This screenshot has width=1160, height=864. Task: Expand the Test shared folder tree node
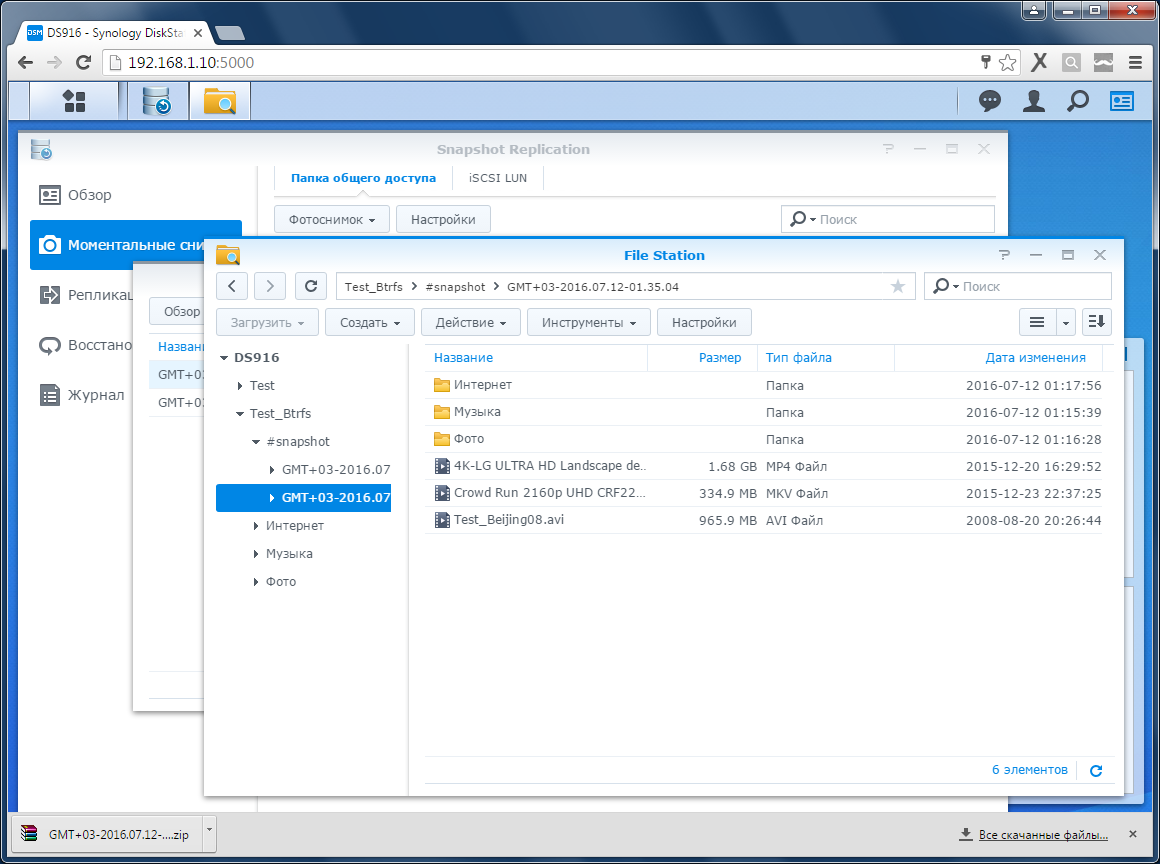coord(240,386)
